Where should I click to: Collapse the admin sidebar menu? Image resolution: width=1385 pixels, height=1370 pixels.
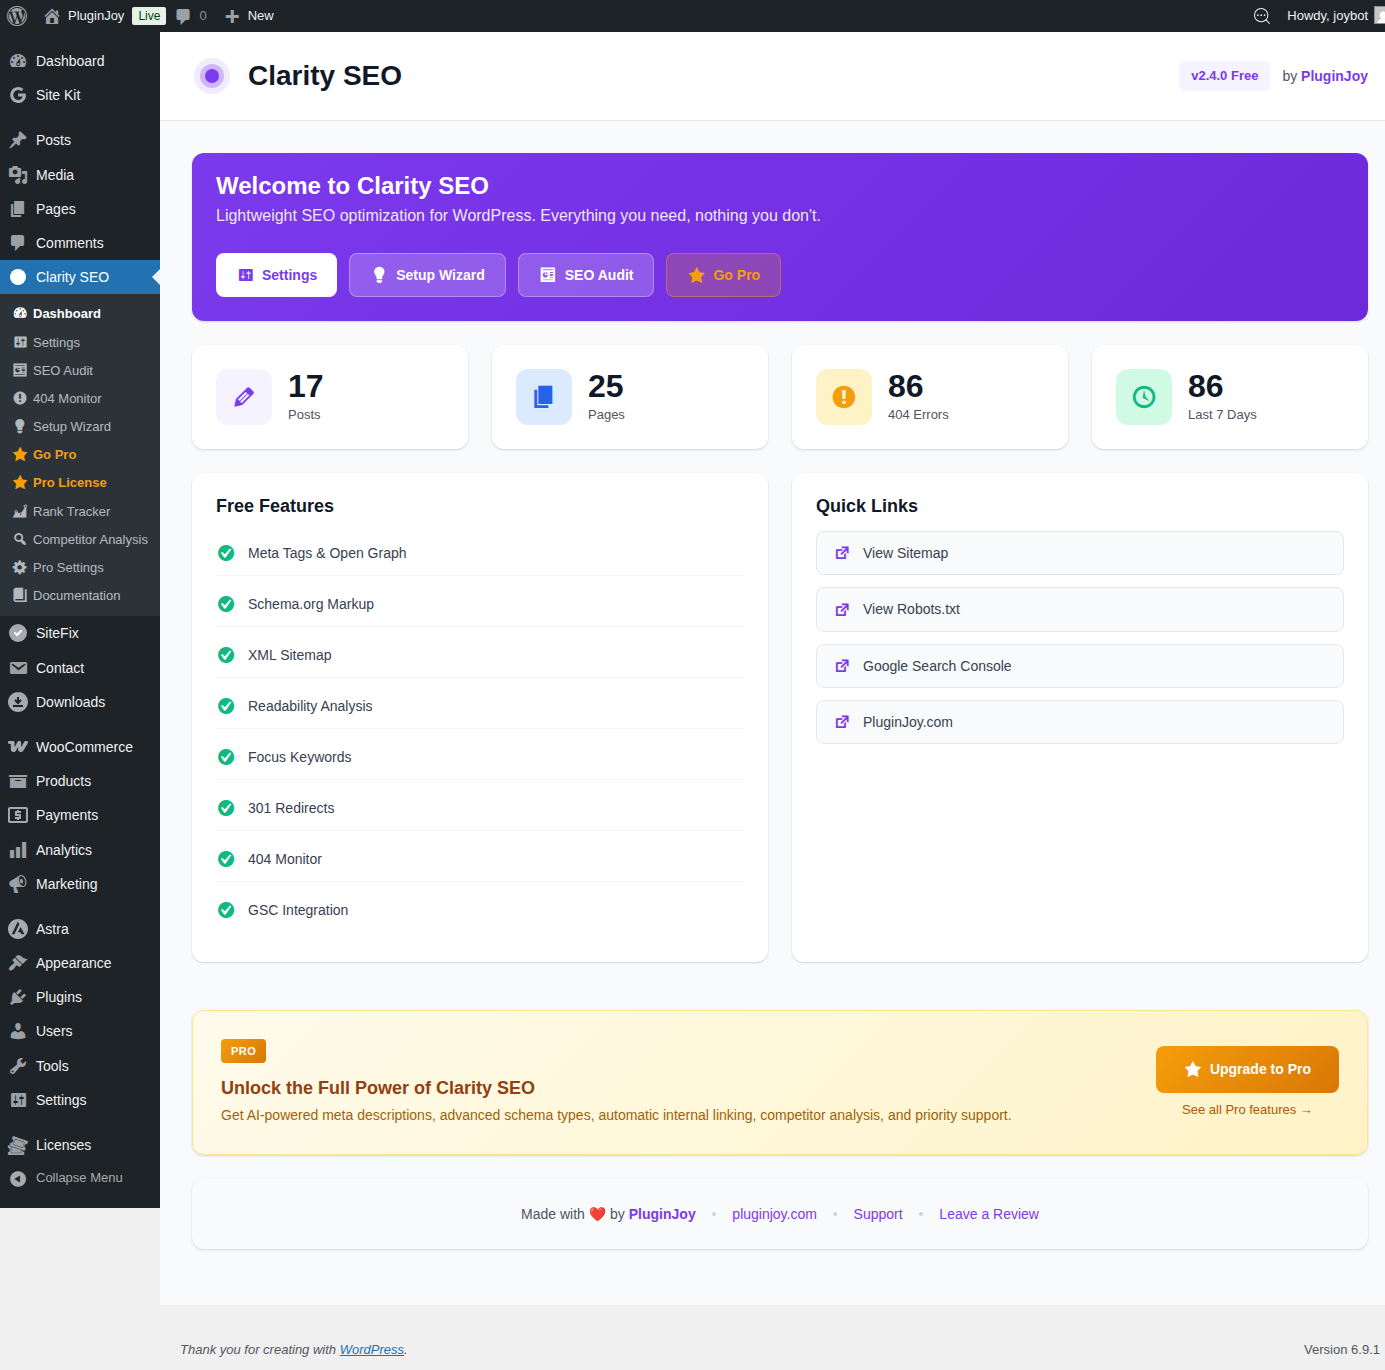pyautogui.click(x=78, y=1177)
